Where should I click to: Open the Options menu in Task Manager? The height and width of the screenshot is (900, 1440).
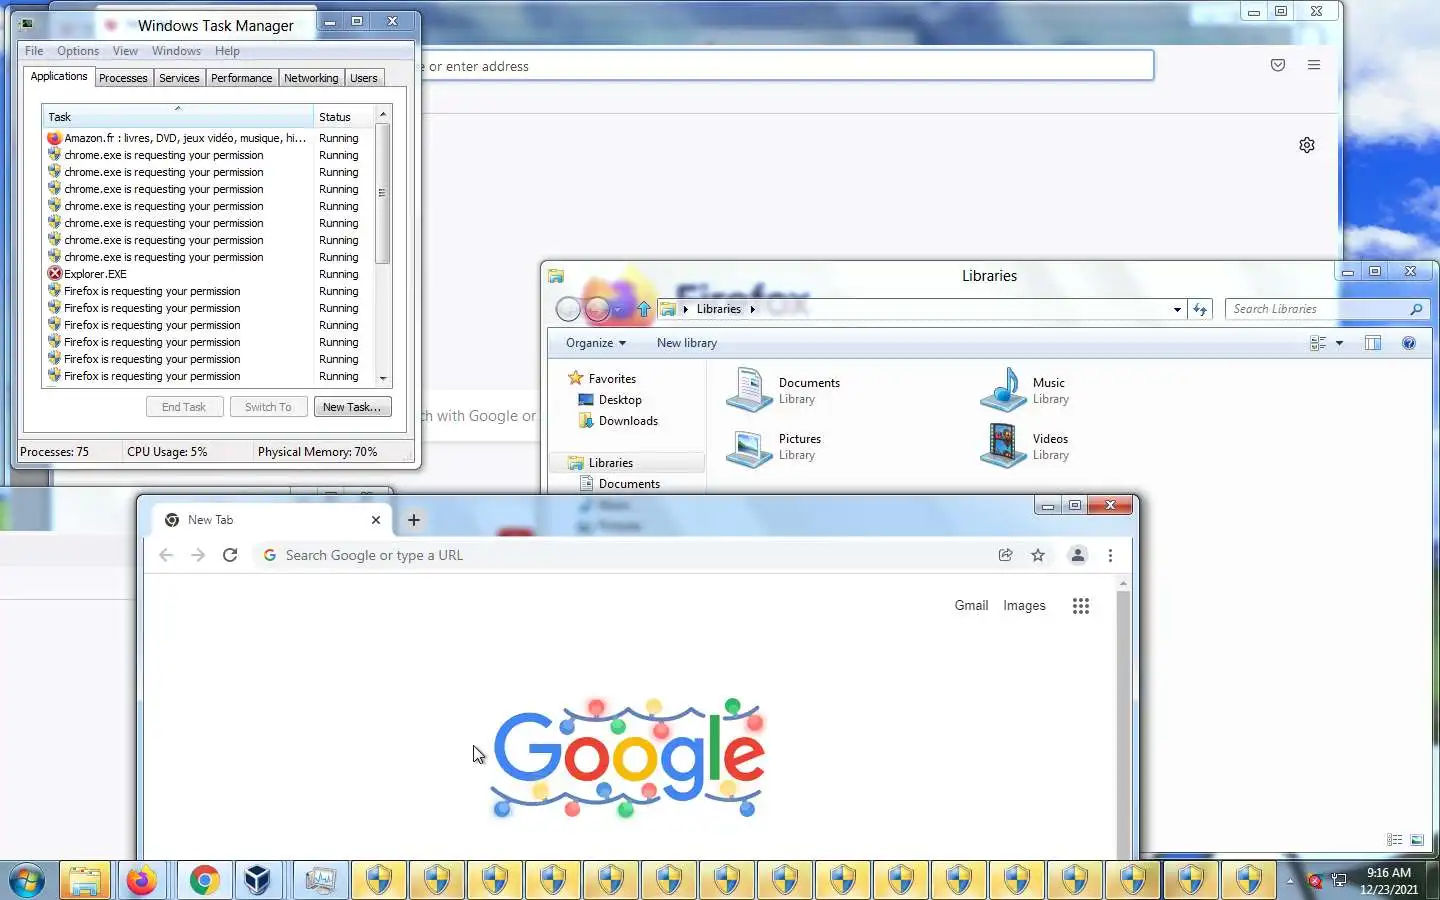point(78,51)
